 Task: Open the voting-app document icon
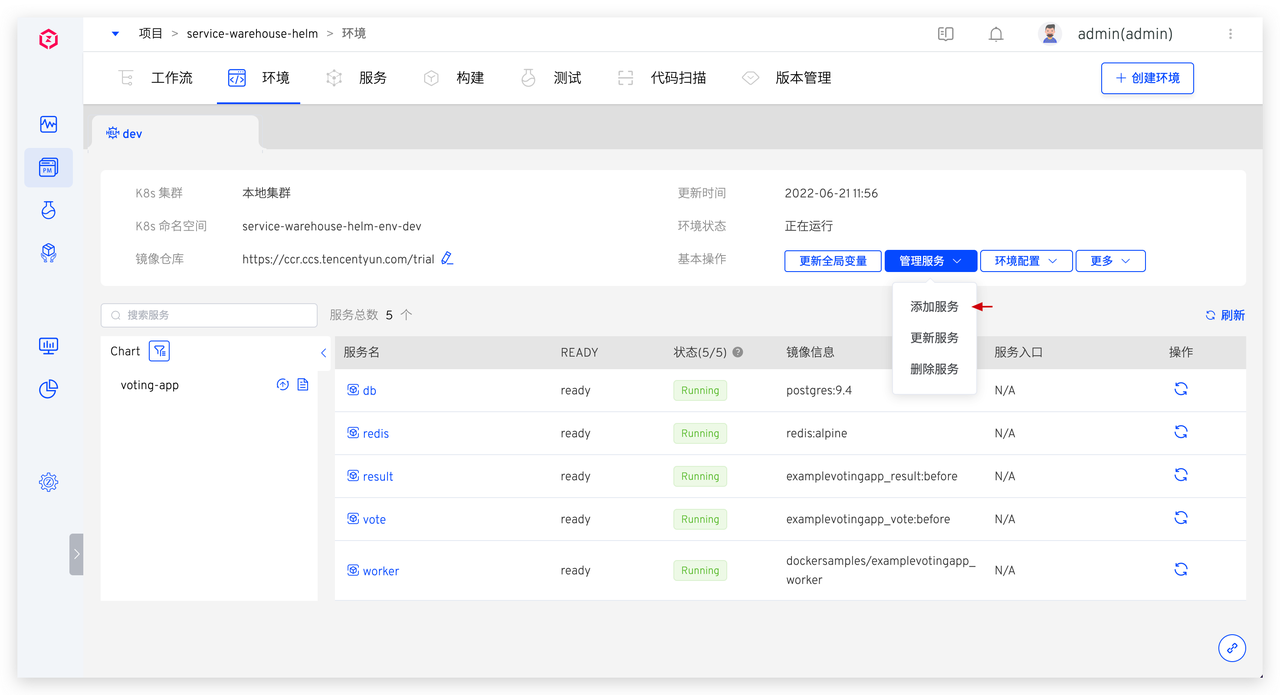click(x=303, y=385)
